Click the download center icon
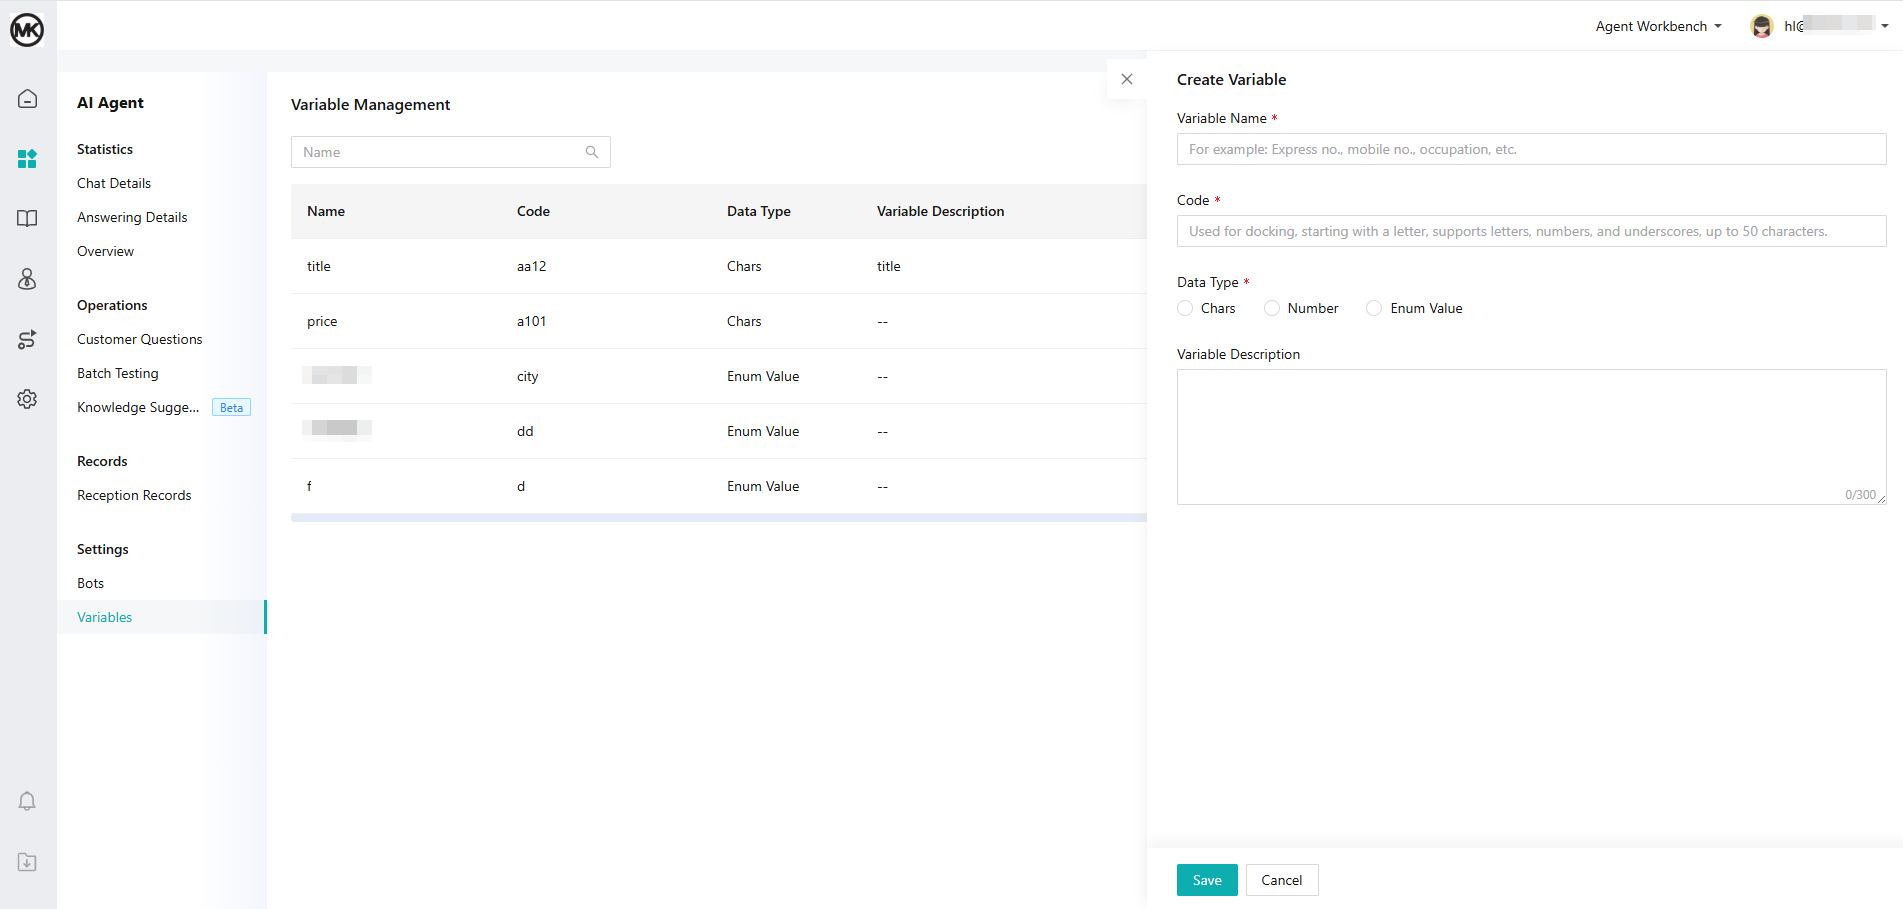The image size is (1903, 909). coord(27,862)
